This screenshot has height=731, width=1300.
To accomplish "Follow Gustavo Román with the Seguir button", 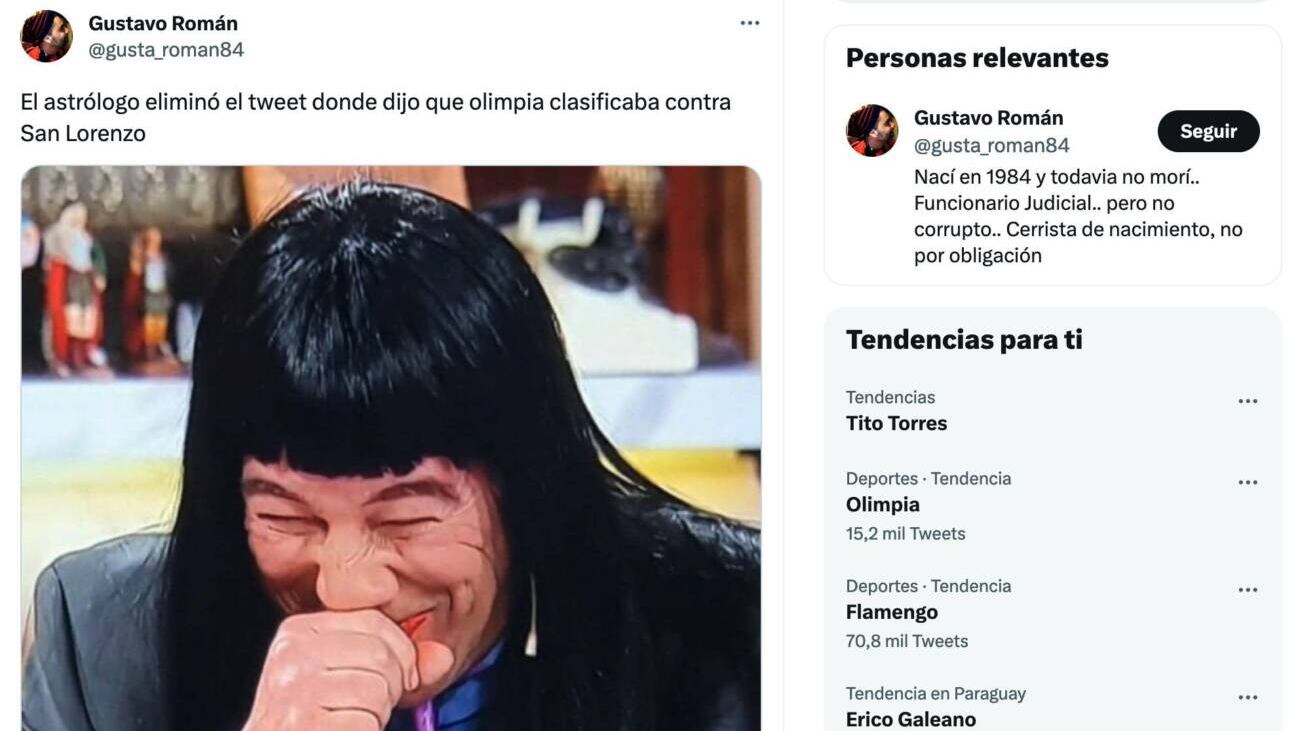I will pyautogui.click(x=1208, y=131).
